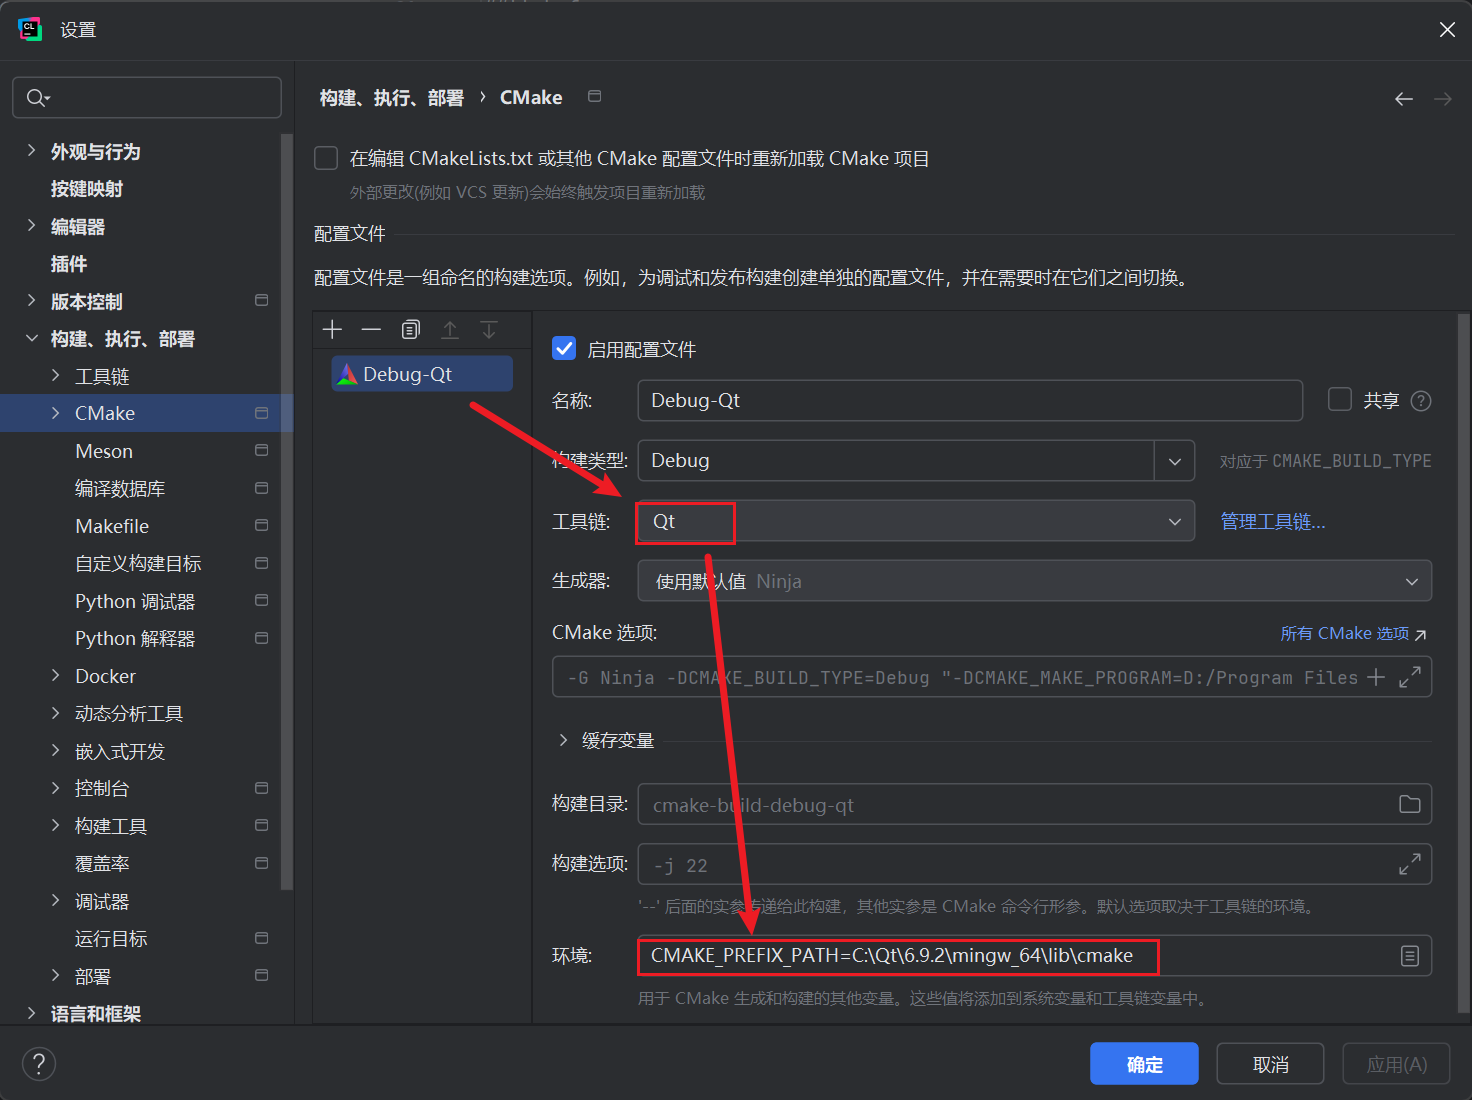Click the settings search field

147,97
